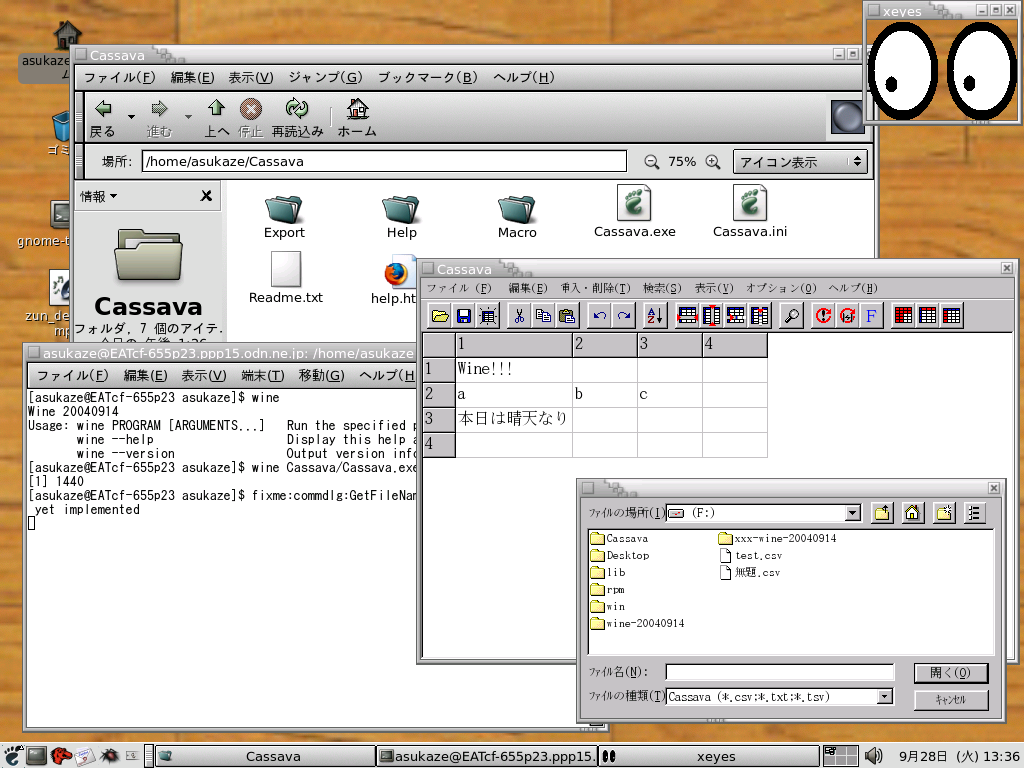Click the A-Z sort icon in Cassava
Image resolution: width=1024 pixels, height=768 pixels.
tap(654, 316)
